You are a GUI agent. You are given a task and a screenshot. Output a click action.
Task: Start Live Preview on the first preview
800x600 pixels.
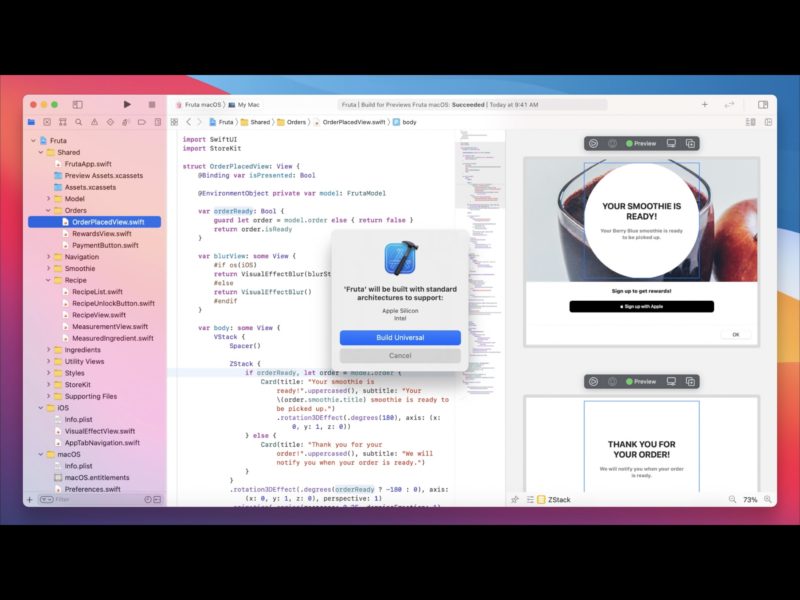tap(593, 143)
